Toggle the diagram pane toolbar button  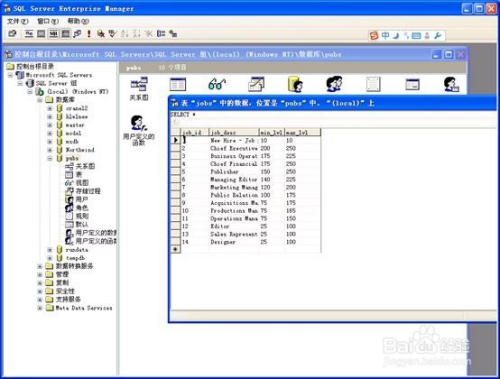[x=29, y=34]
